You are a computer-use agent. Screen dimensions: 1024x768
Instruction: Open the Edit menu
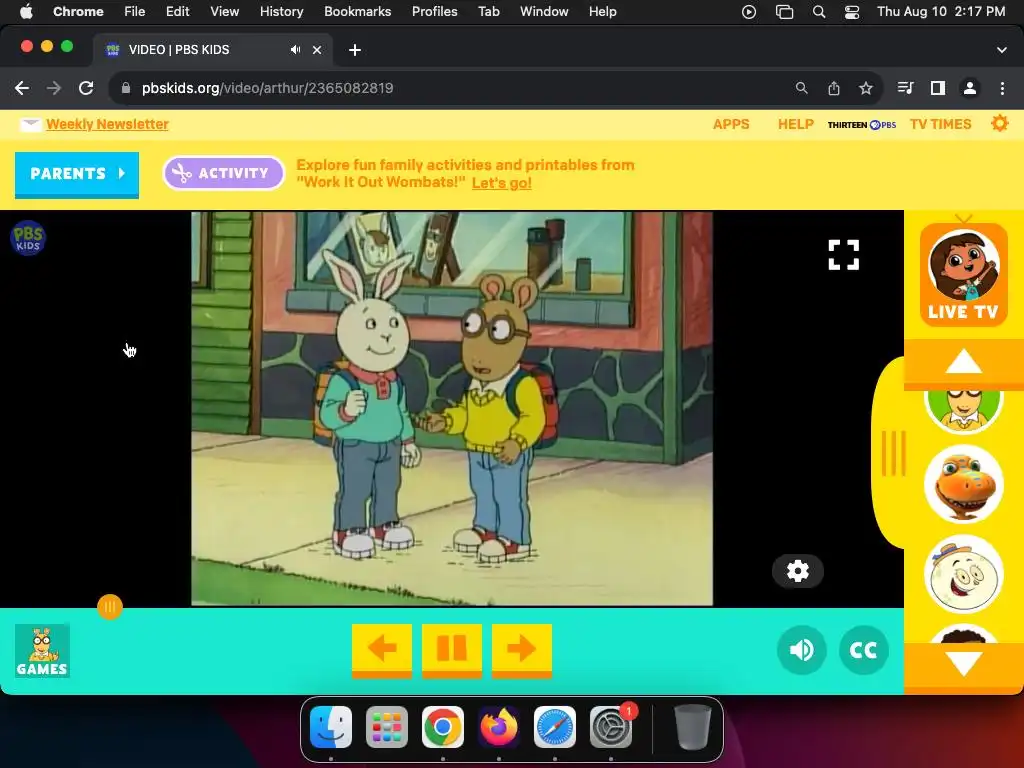click(x=177, y=12)
